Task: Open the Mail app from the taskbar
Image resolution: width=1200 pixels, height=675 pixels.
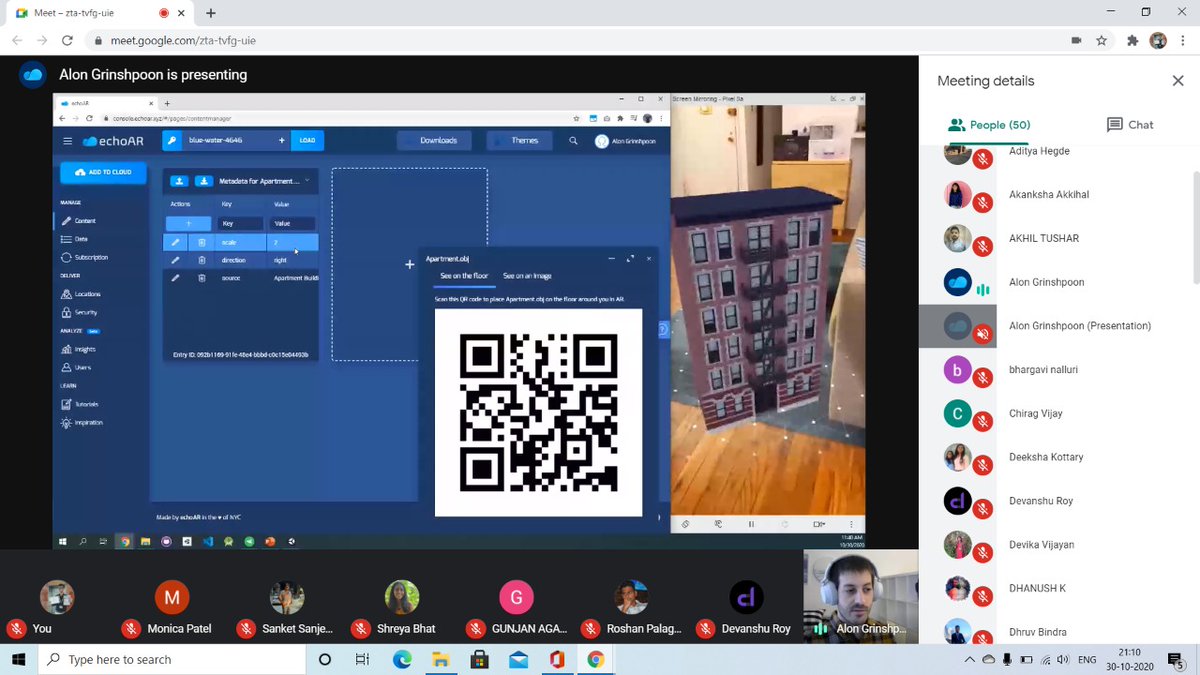Action: pos(518,659)
